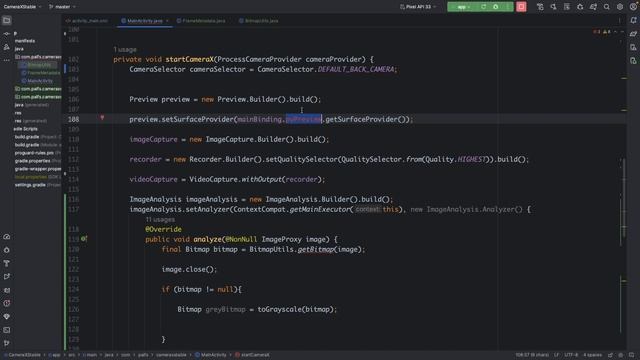
Task: Switch to the activity_main.xml tab
Action: [87, 20]
